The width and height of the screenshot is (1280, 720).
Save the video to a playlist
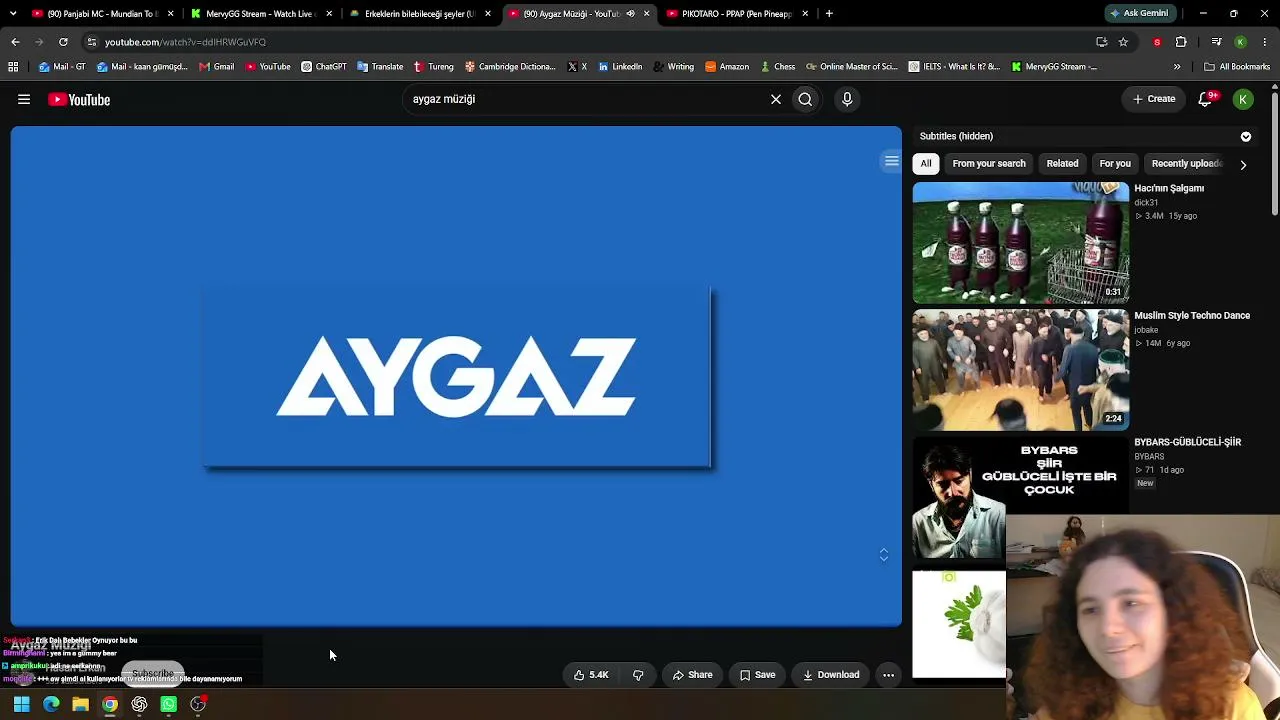pos(757,675)
